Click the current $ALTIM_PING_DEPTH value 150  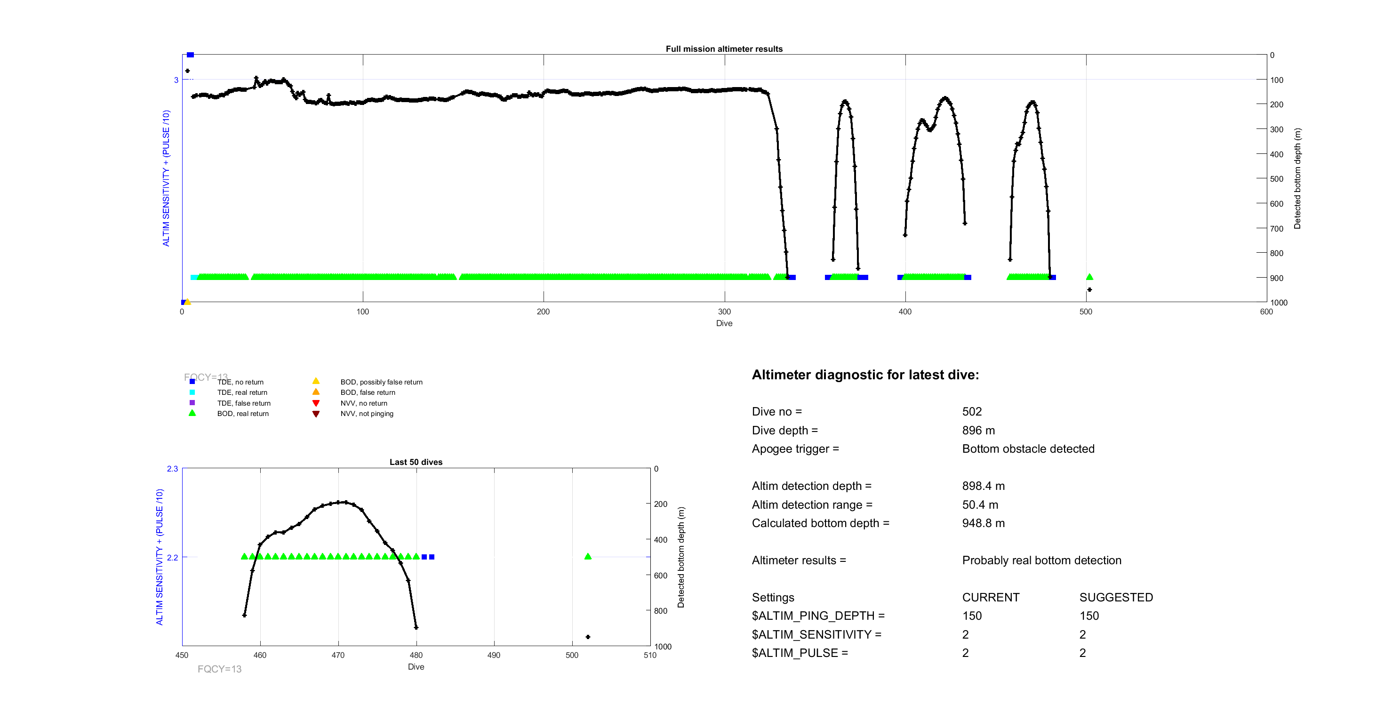click(972, 616)
